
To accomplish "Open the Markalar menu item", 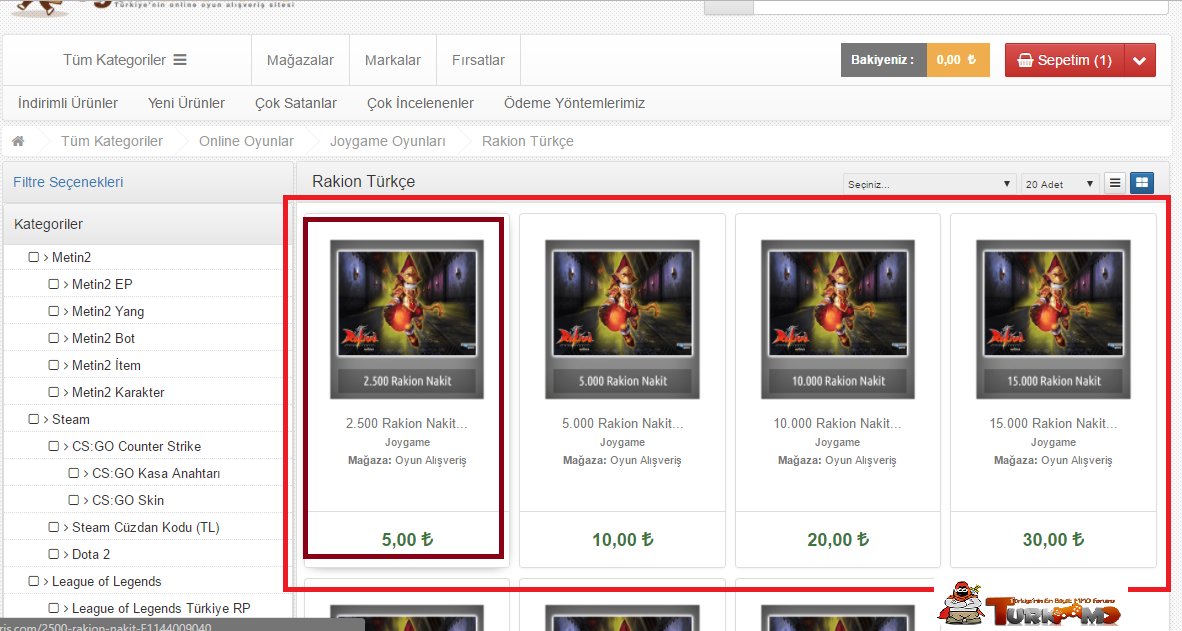I will point(393,60).
